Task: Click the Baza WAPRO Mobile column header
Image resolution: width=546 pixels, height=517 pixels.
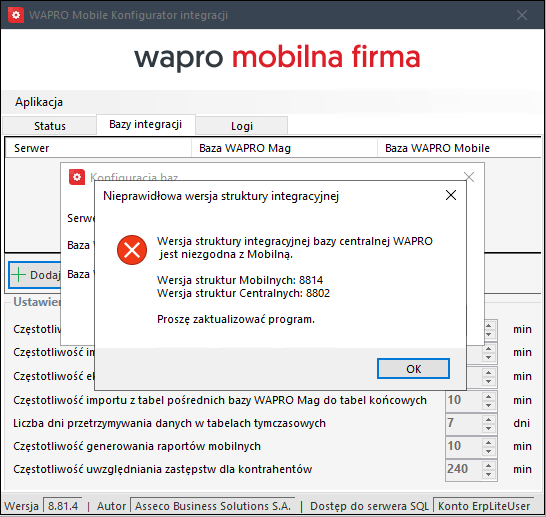Action: [x=459, y=148]
